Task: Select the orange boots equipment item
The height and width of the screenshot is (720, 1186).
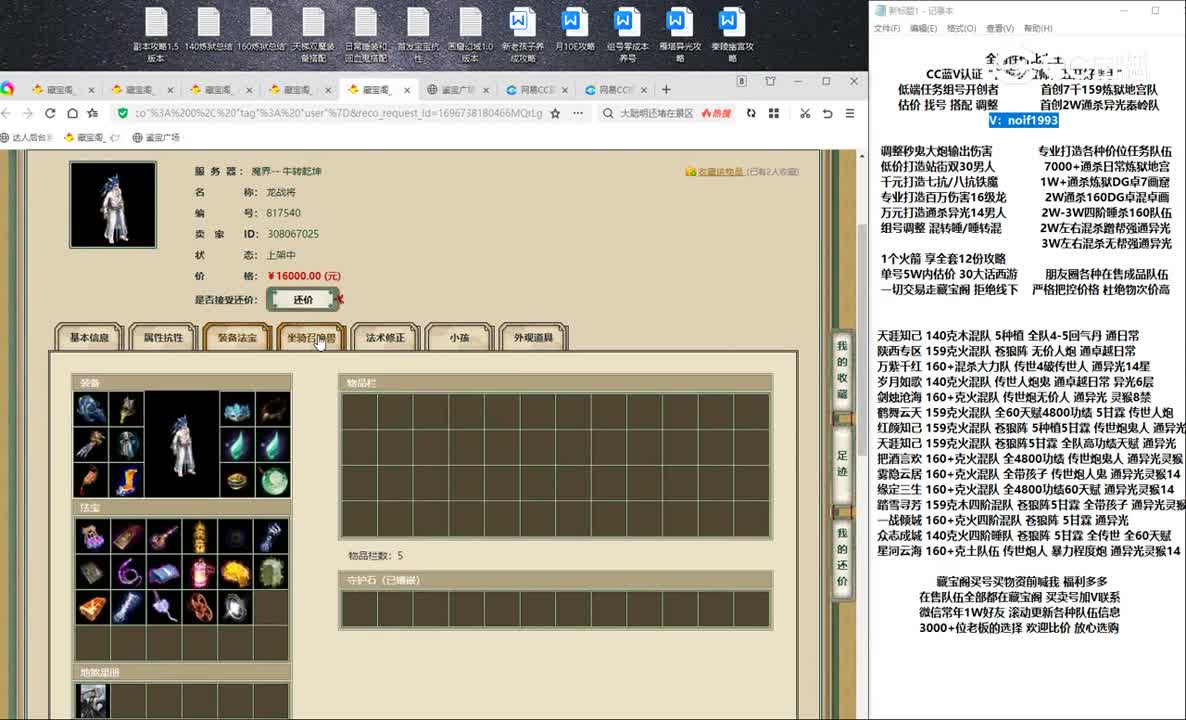Action: (126, 480)
